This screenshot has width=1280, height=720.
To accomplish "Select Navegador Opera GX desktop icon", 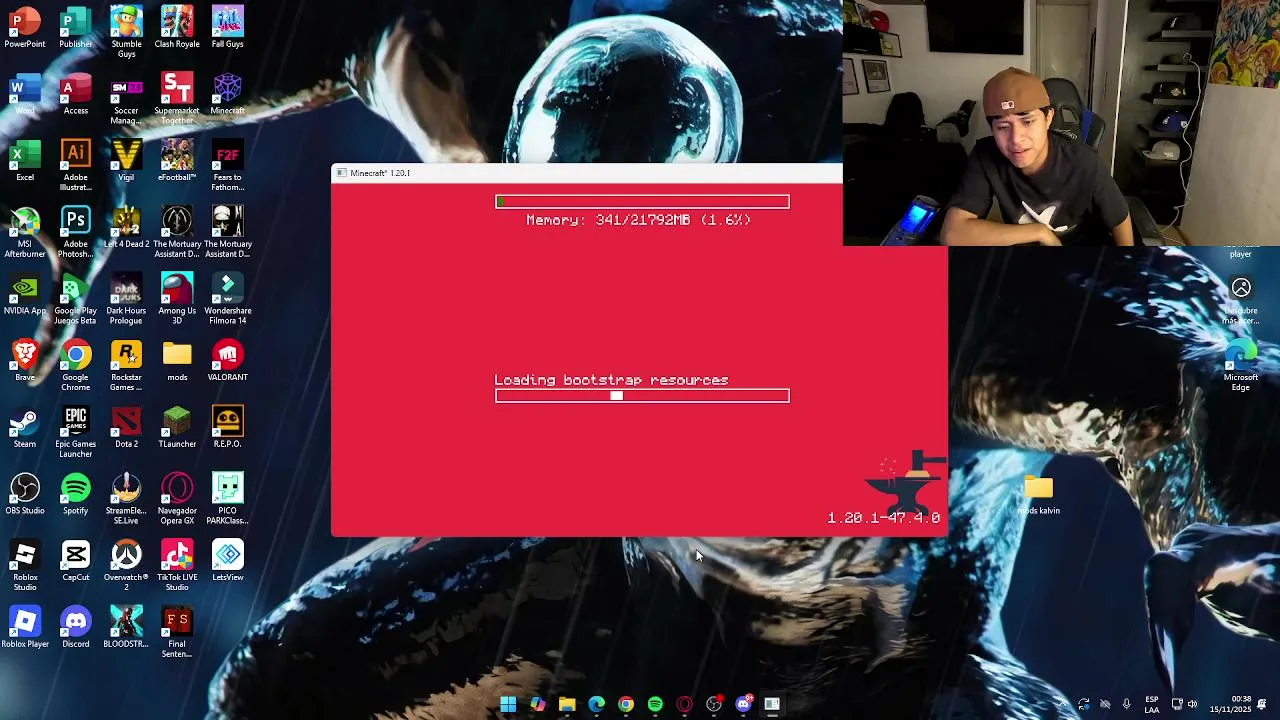I will point(177,498).
